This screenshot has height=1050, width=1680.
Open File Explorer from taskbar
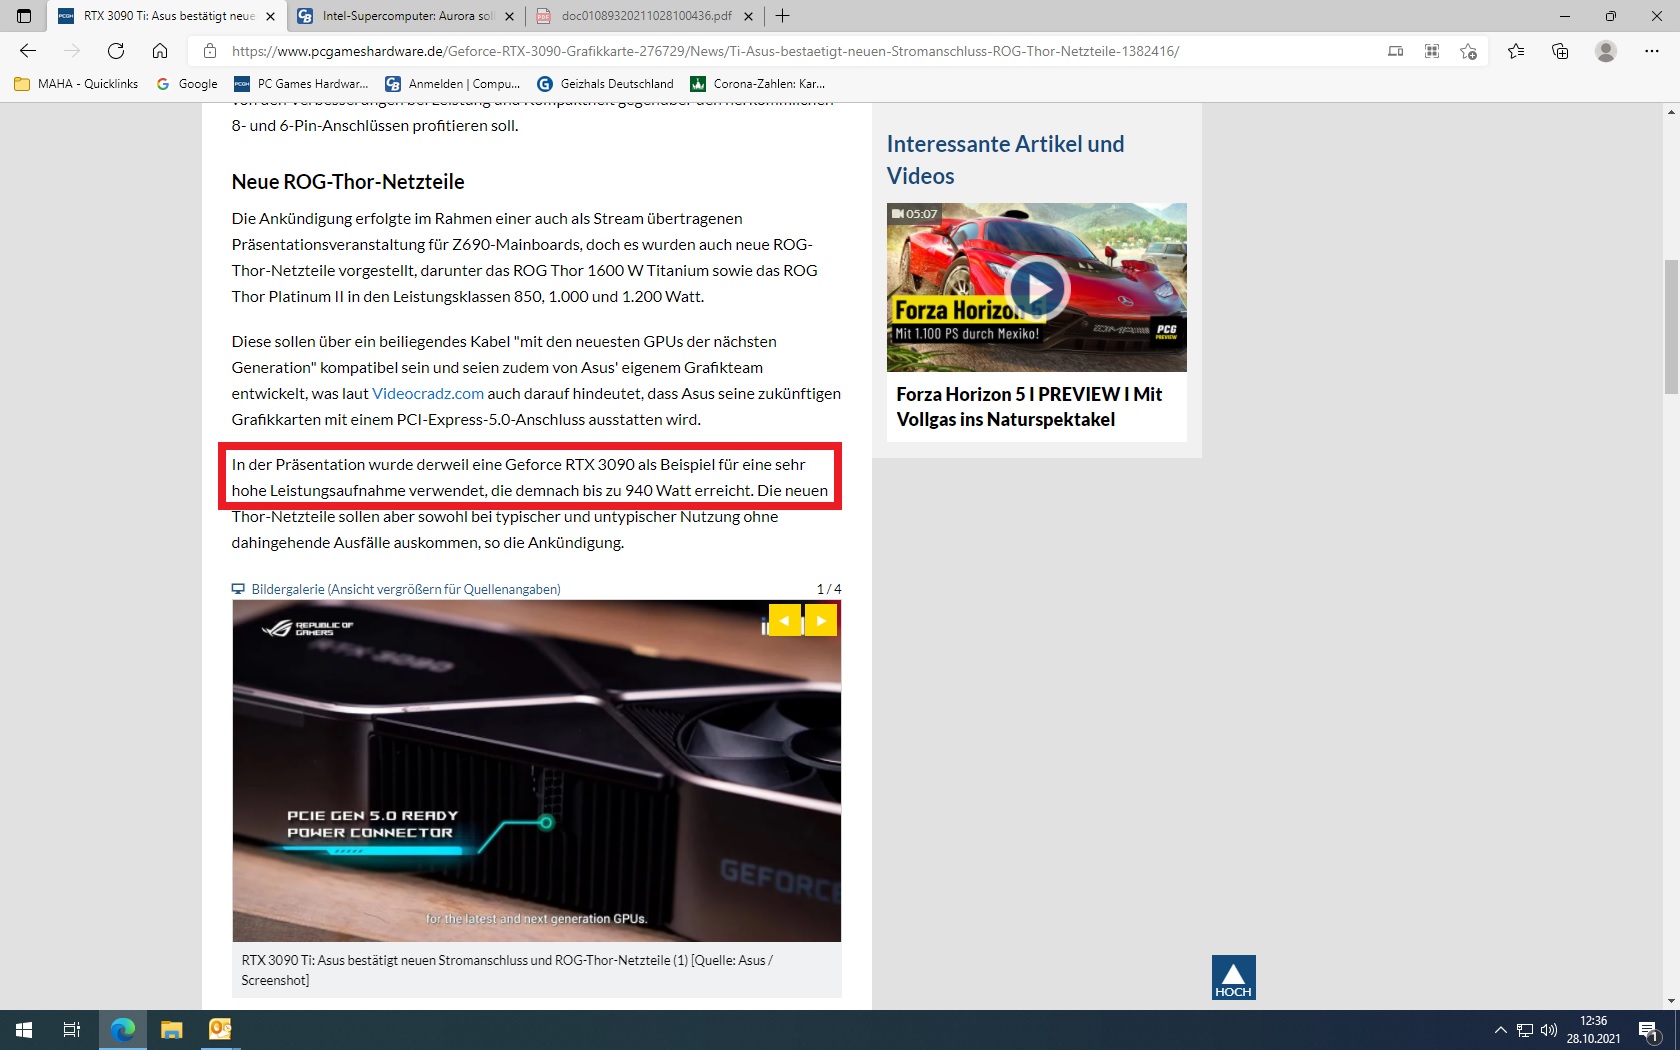point(172,1030)
